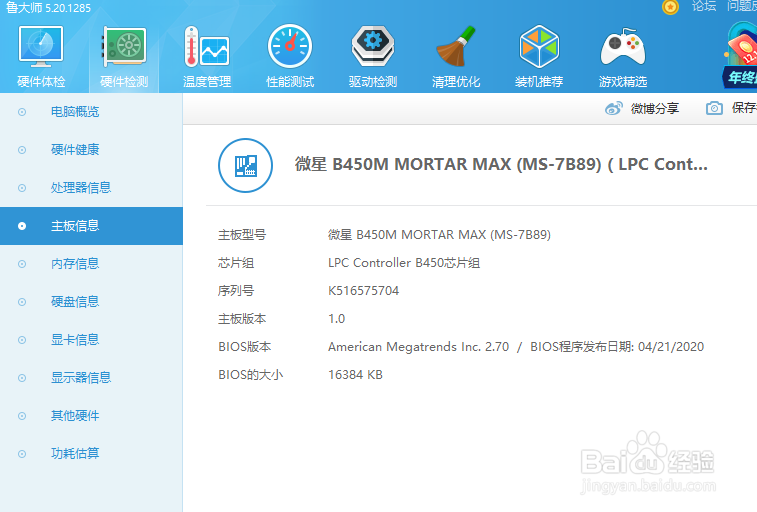
Task: Click 鲁大师 5.20.1285 title text
Action: point(48,7)
